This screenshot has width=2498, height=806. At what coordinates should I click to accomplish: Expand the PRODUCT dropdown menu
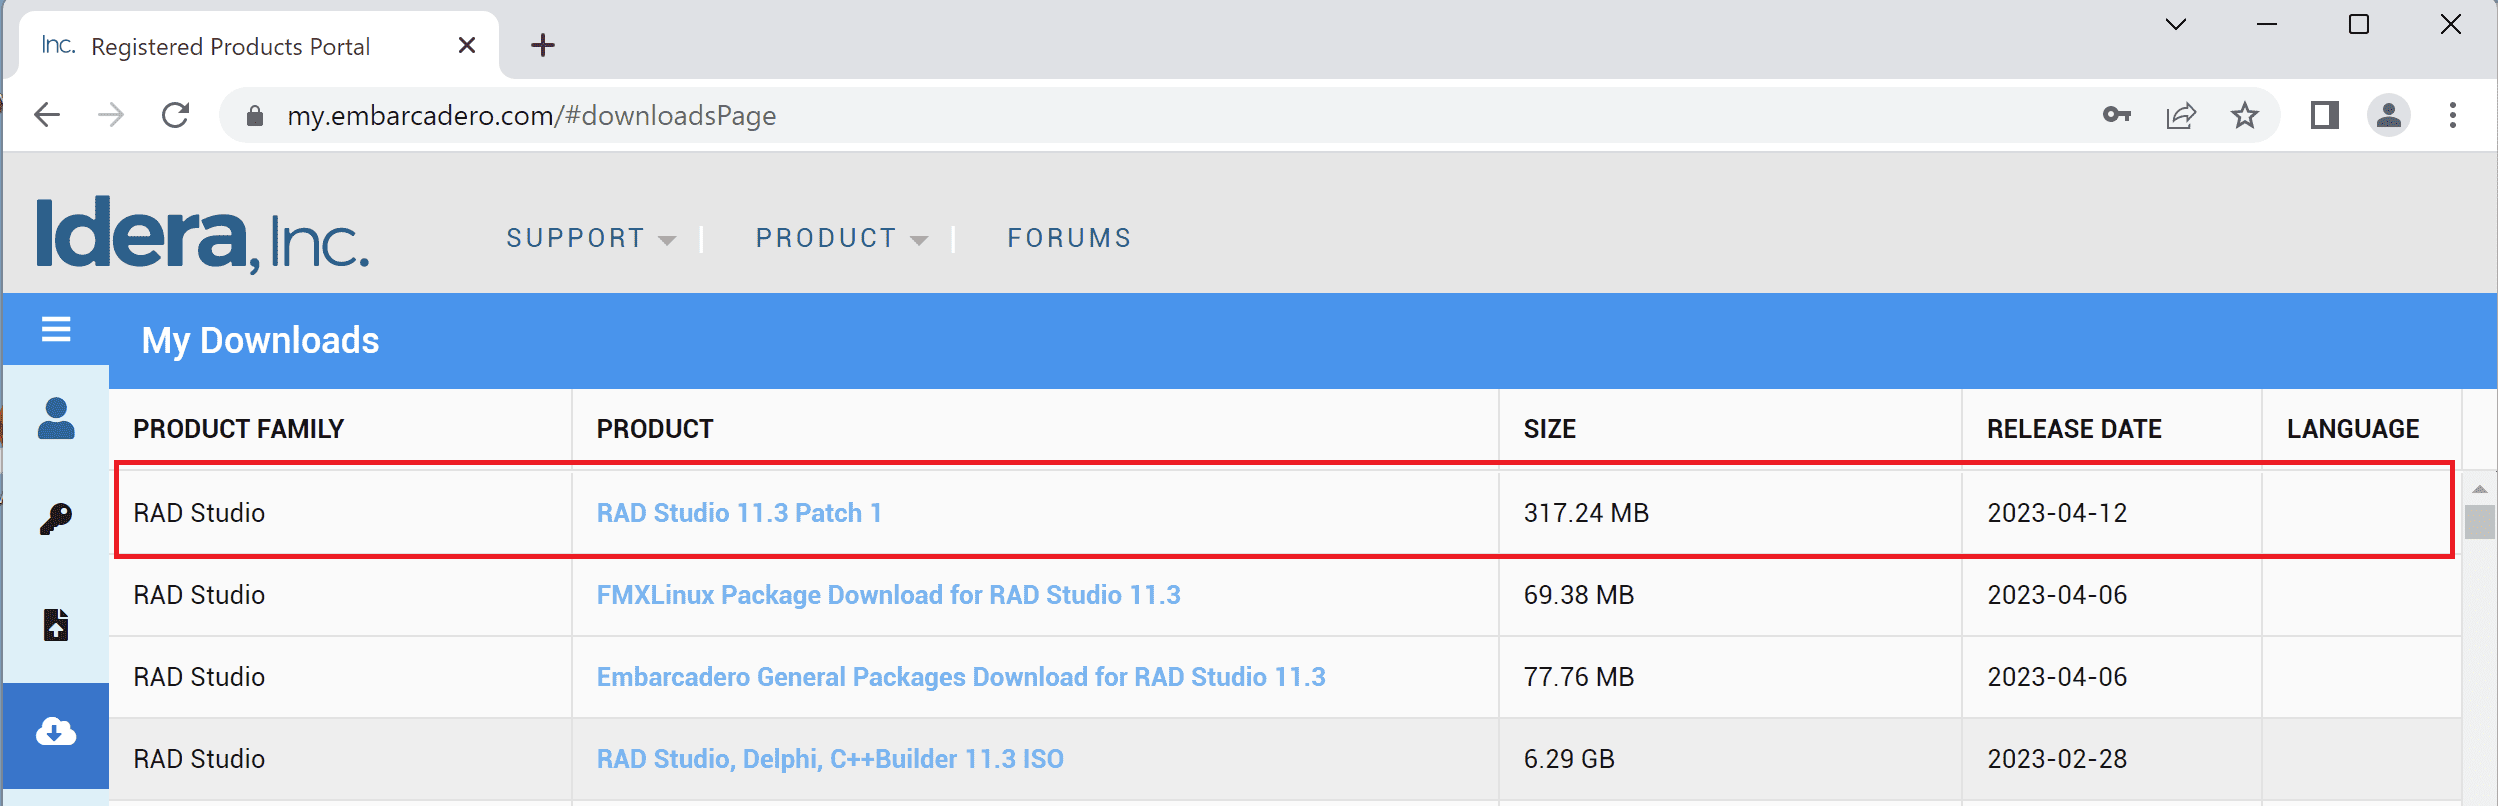841,238
